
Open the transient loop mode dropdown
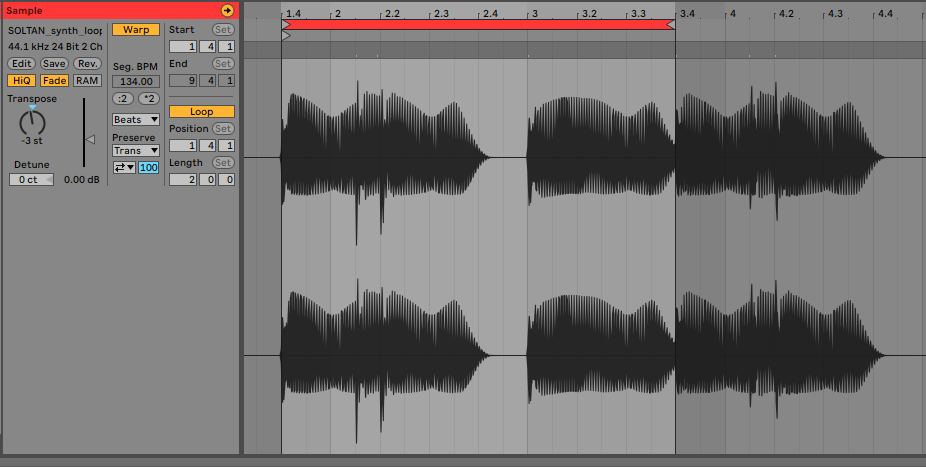(124, 167)
